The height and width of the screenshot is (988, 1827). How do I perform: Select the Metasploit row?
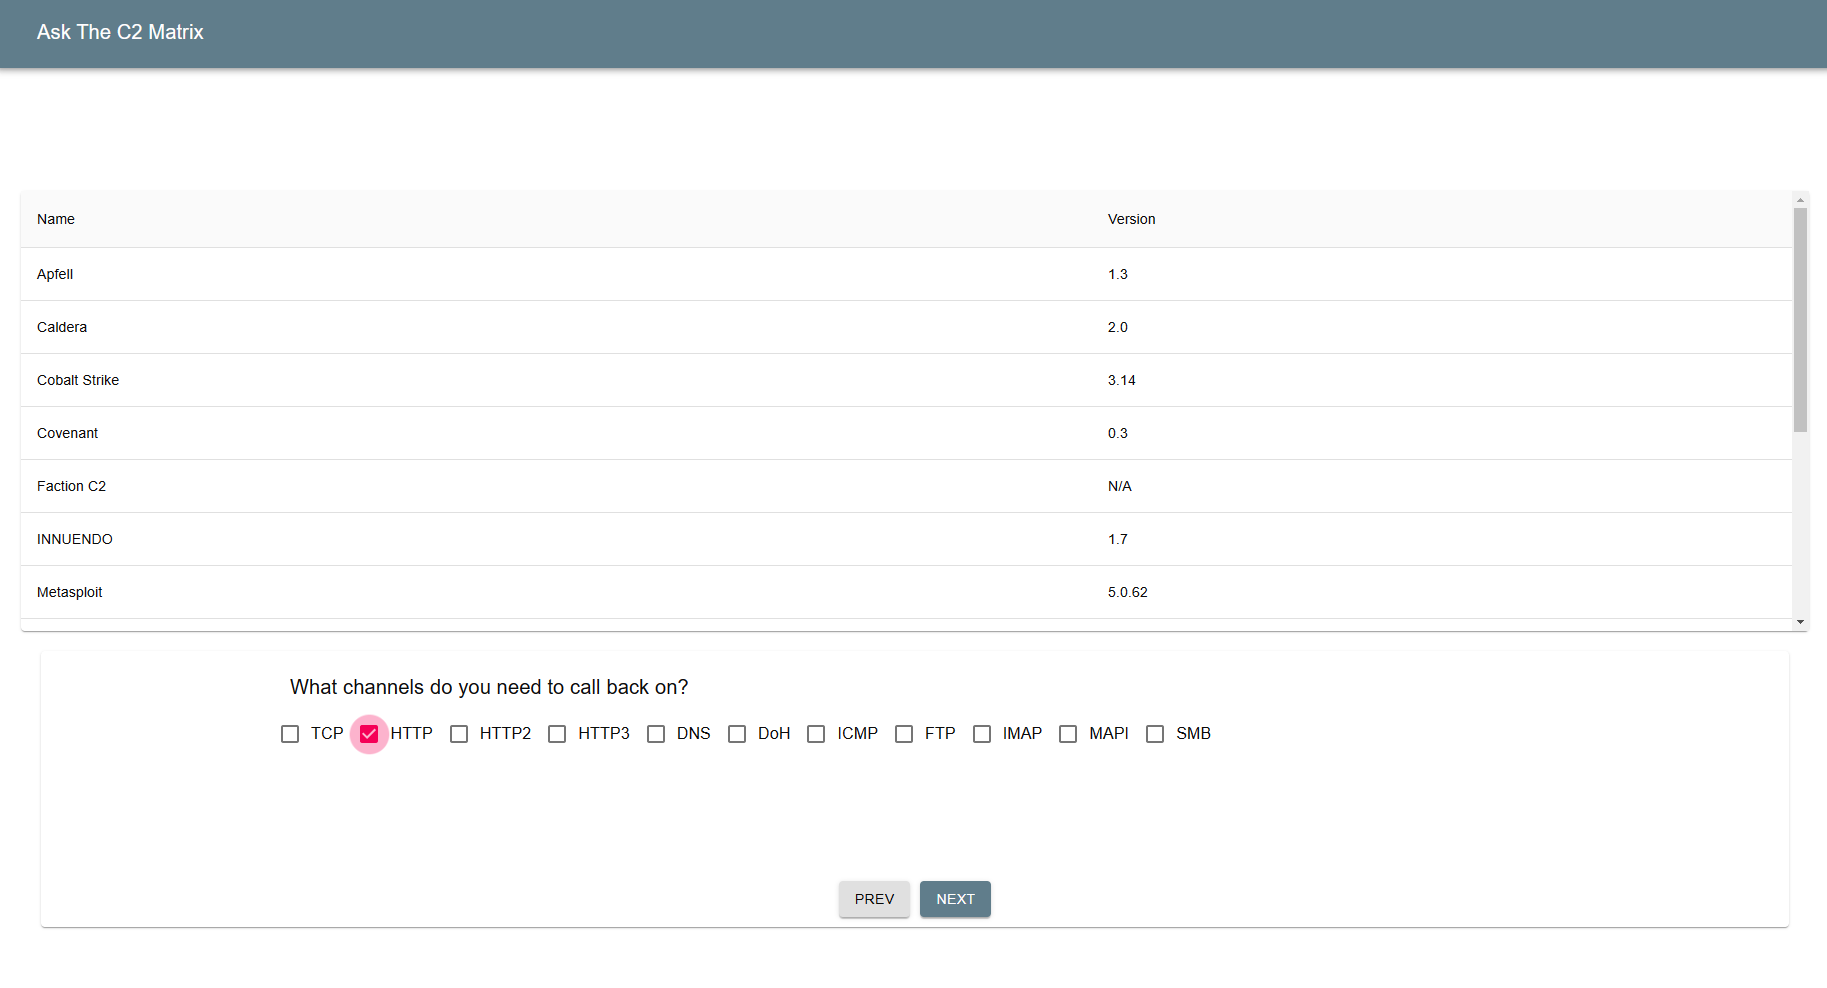(906, 592)
